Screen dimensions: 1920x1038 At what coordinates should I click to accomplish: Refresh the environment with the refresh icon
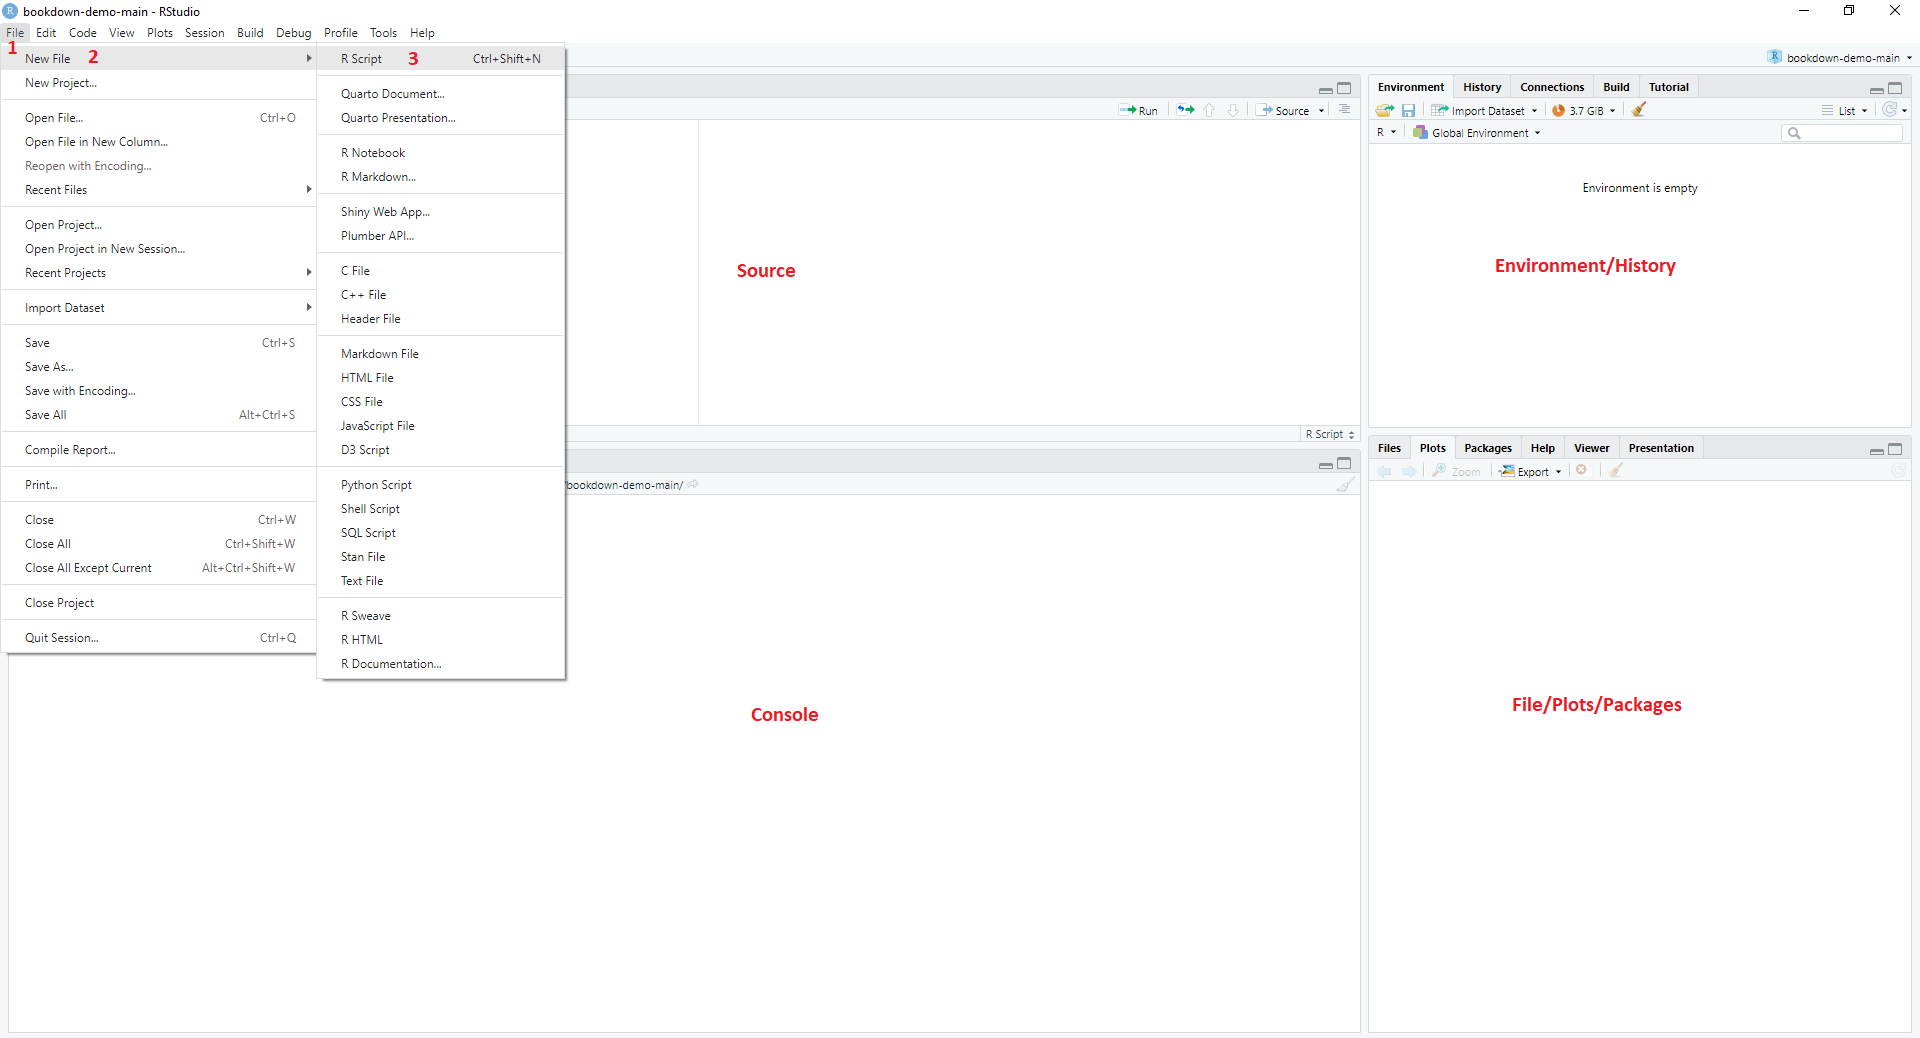coord(1891,110)
